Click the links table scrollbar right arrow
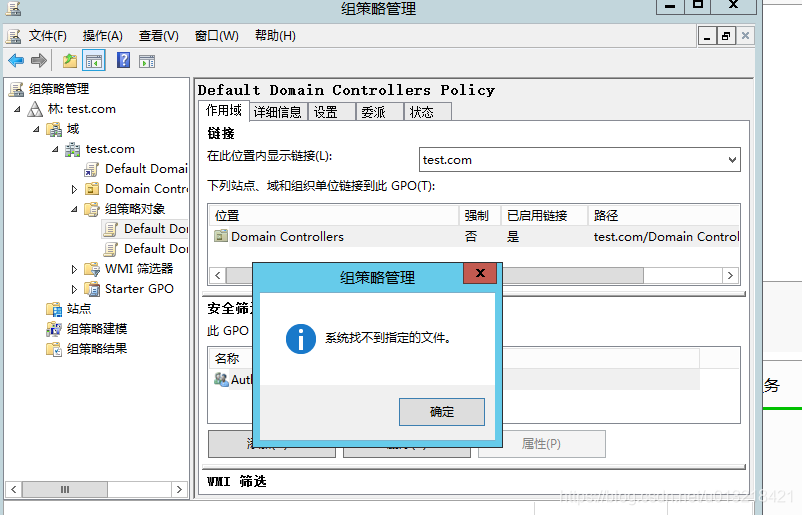The width and height of the screenshot is (802, 515). point(730,276)
